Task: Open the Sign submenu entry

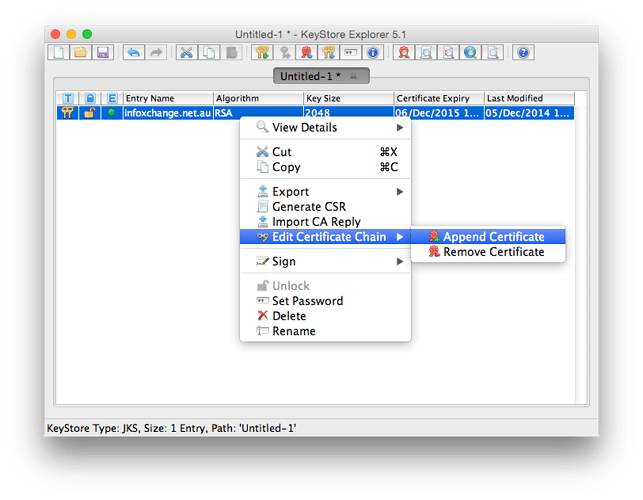Action: tap(325, 261)
